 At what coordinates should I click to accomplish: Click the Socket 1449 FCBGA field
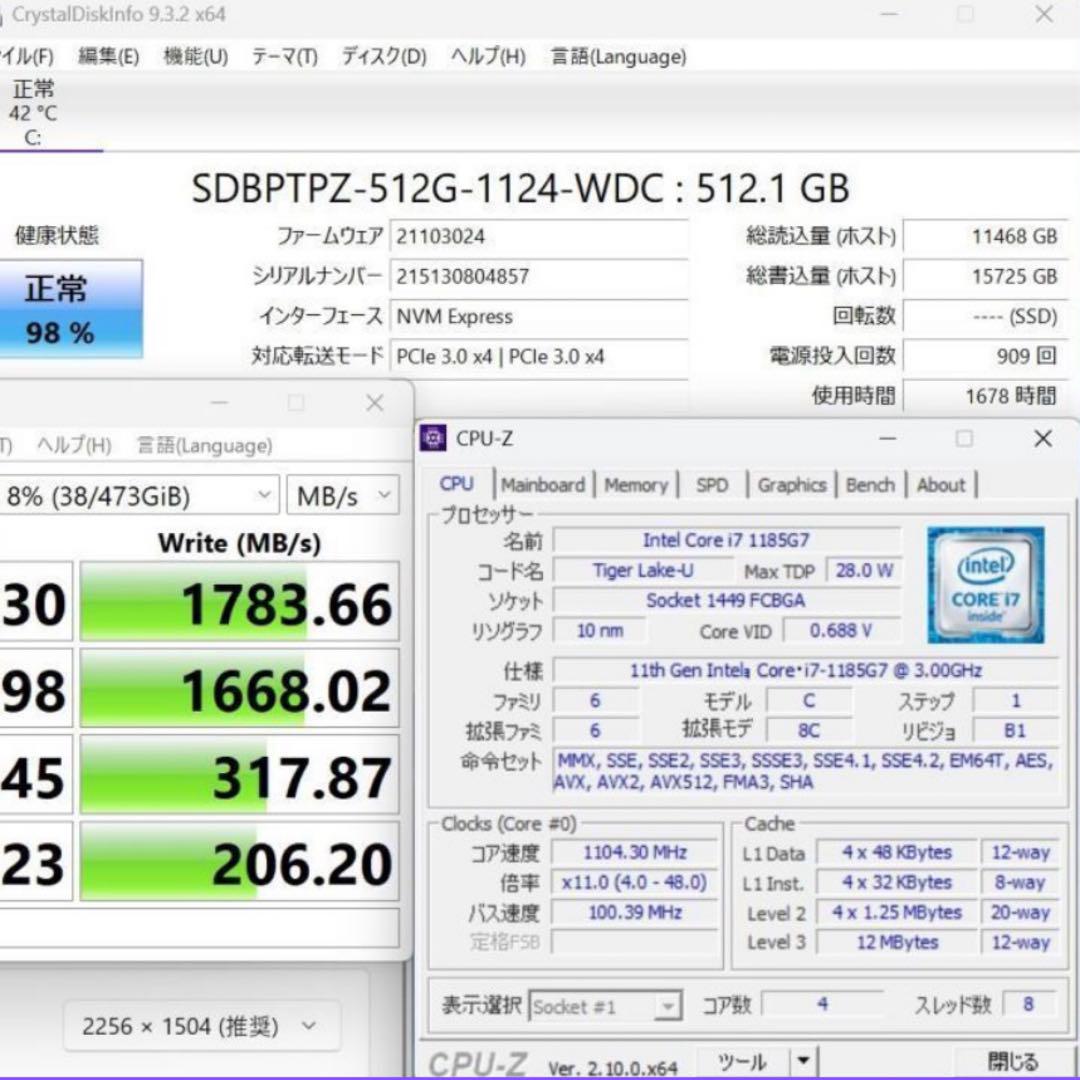[x=727, y=601]
